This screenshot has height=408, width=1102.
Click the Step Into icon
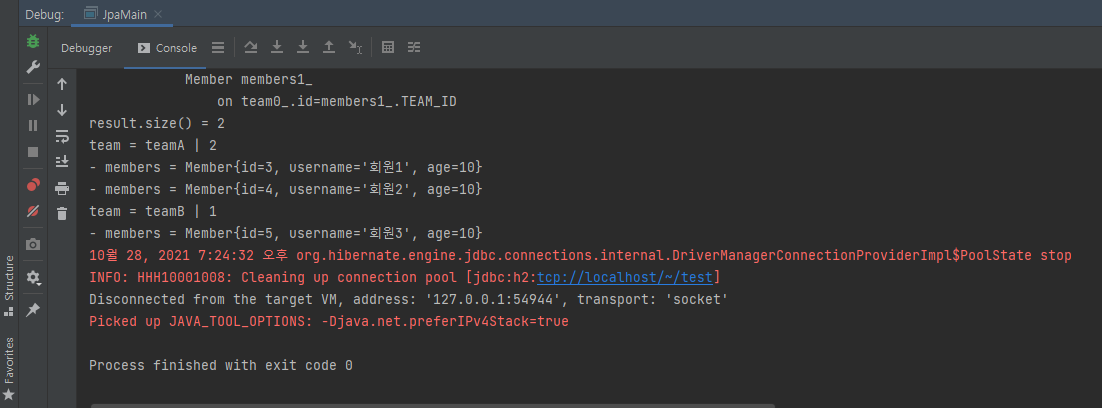click(277, 47)
